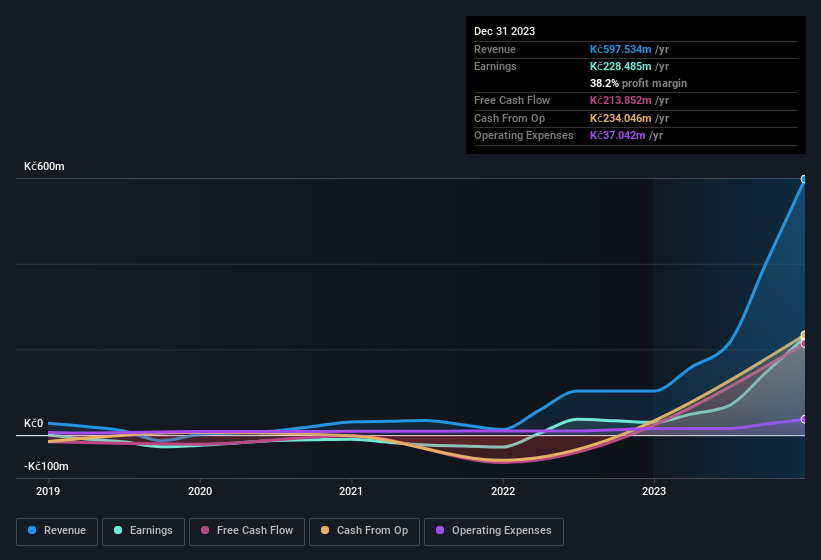Toggle the Earnings legend button
Image resolution: width=821 pixels, height=560 pixels.
click(x=143, y=531)
